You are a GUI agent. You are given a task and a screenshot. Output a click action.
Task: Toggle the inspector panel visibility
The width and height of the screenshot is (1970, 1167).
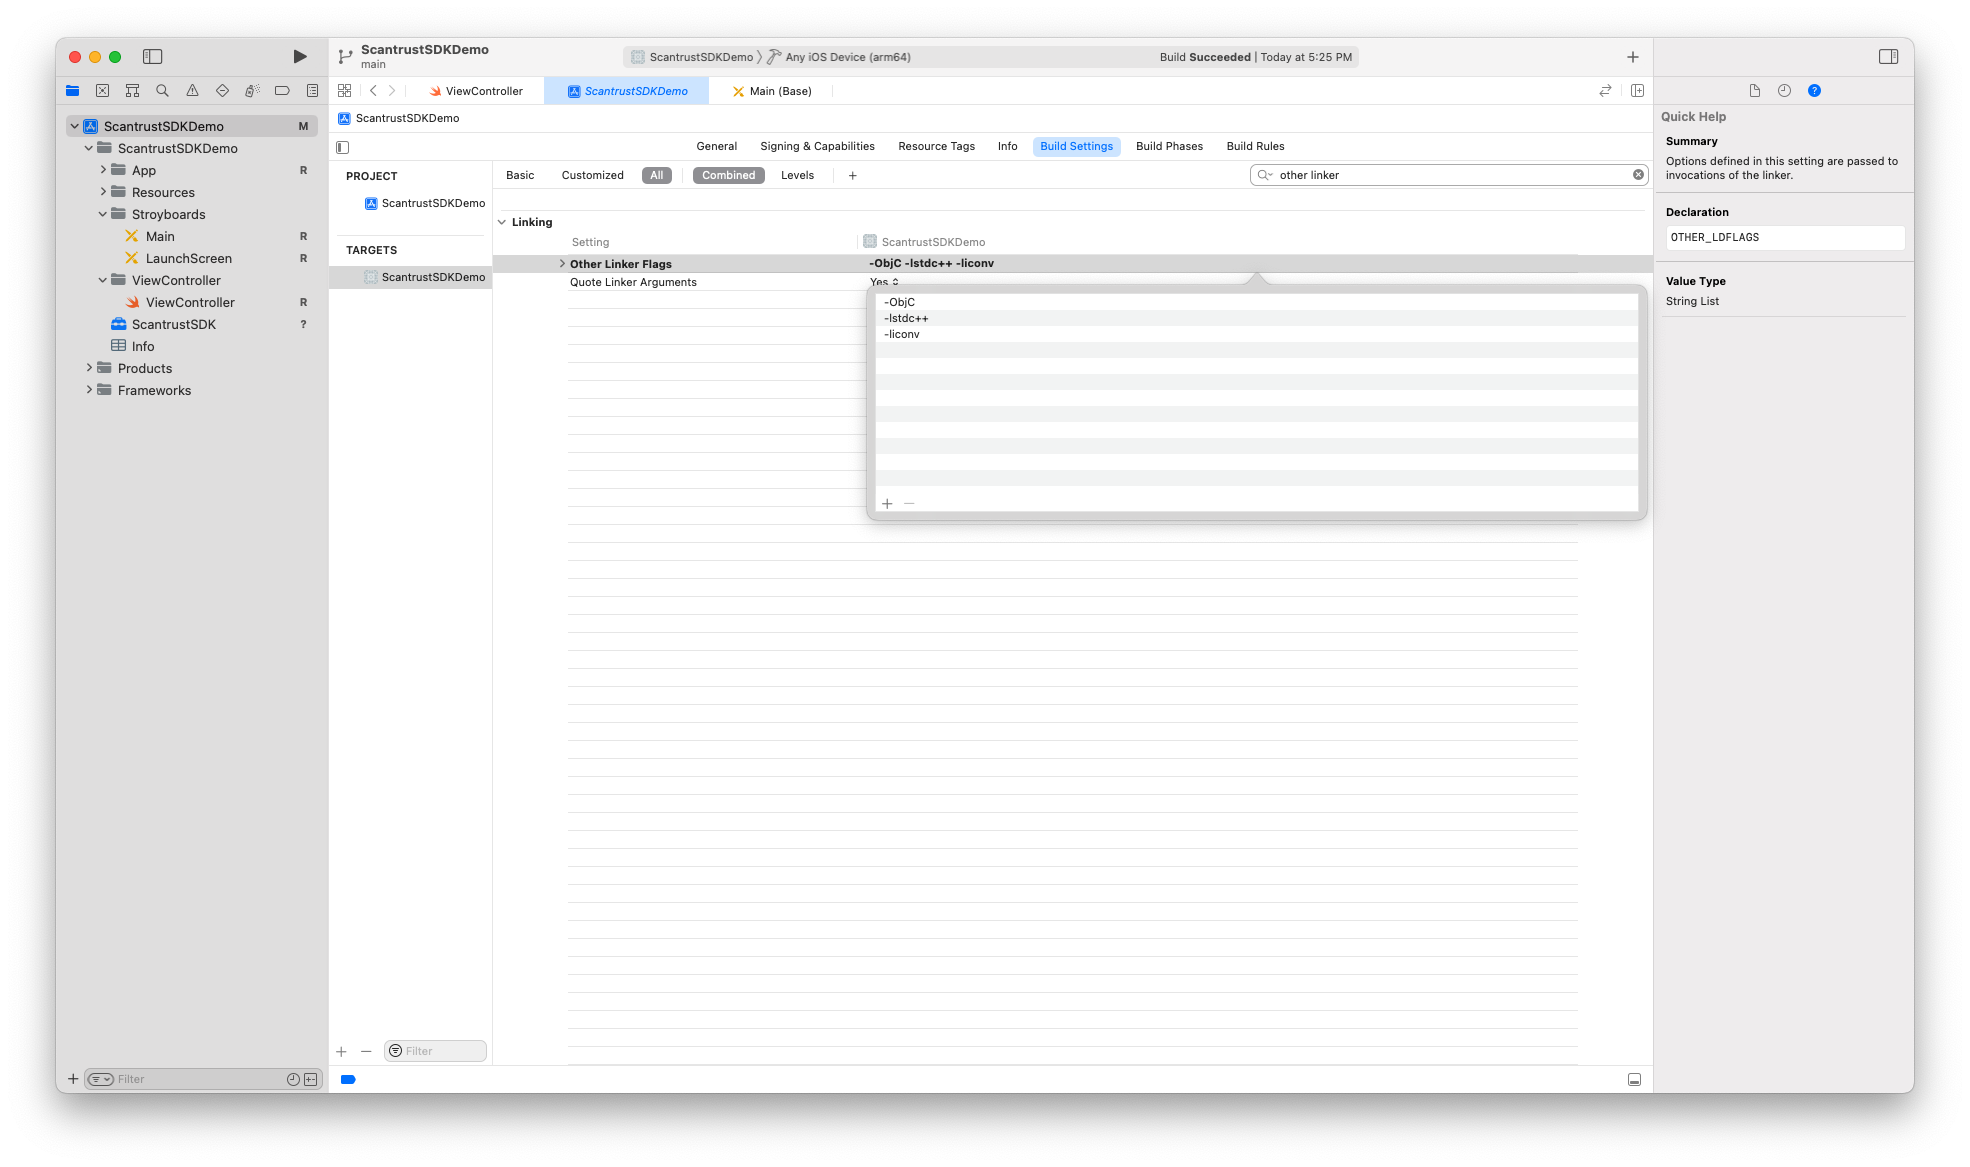pyautogui.click(x=1888, y=57)
